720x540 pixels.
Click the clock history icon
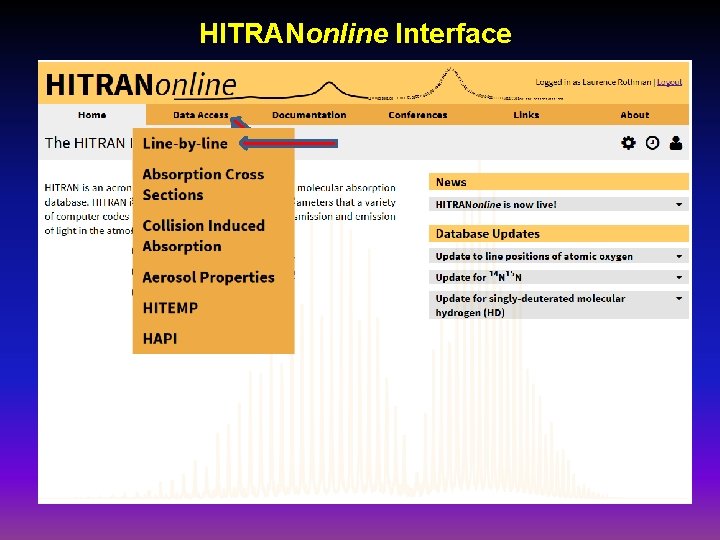(652, 143)
